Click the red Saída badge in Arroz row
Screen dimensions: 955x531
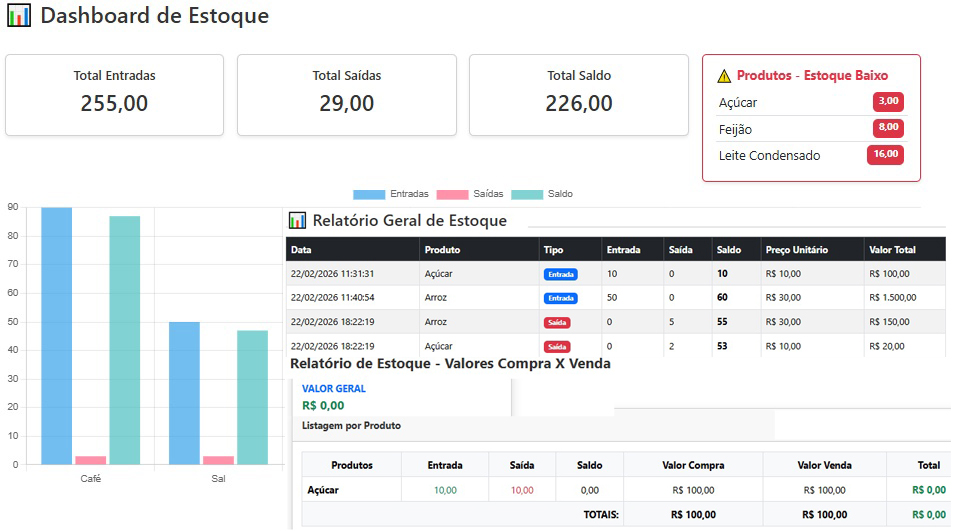tap(558, 322)
